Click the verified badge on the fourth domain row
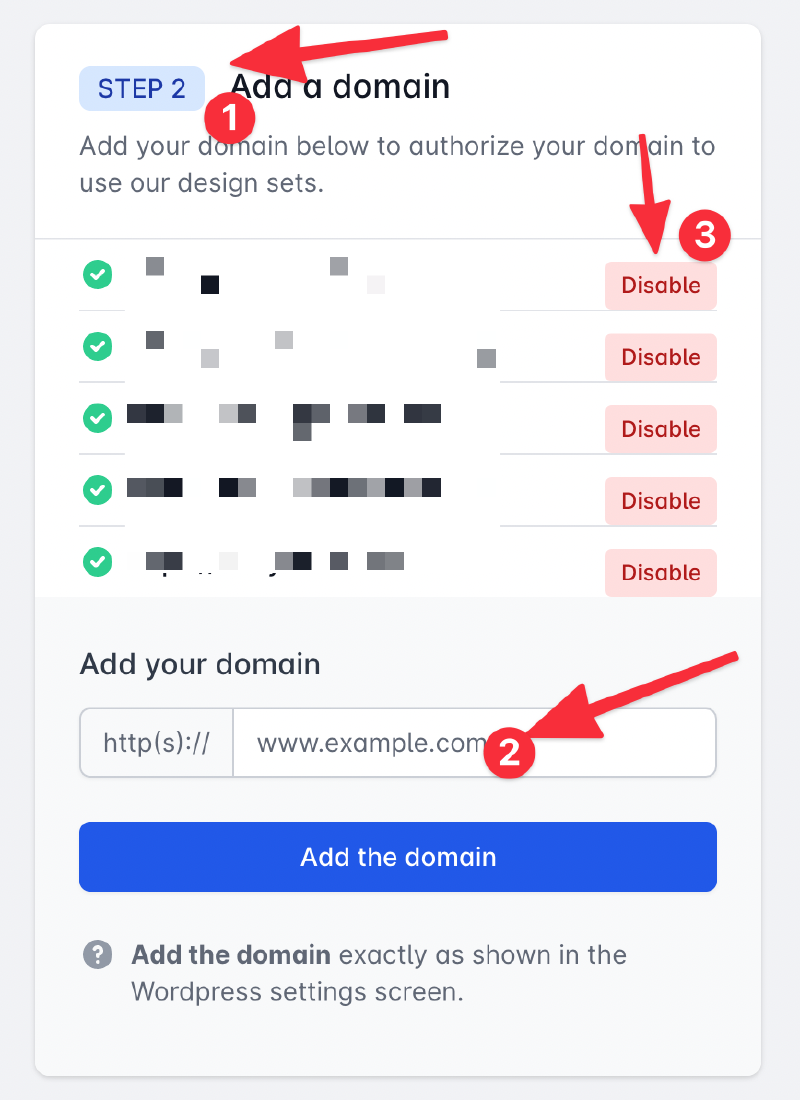The height and width of the screenshot is (1100, 800). tap(97, 490)
